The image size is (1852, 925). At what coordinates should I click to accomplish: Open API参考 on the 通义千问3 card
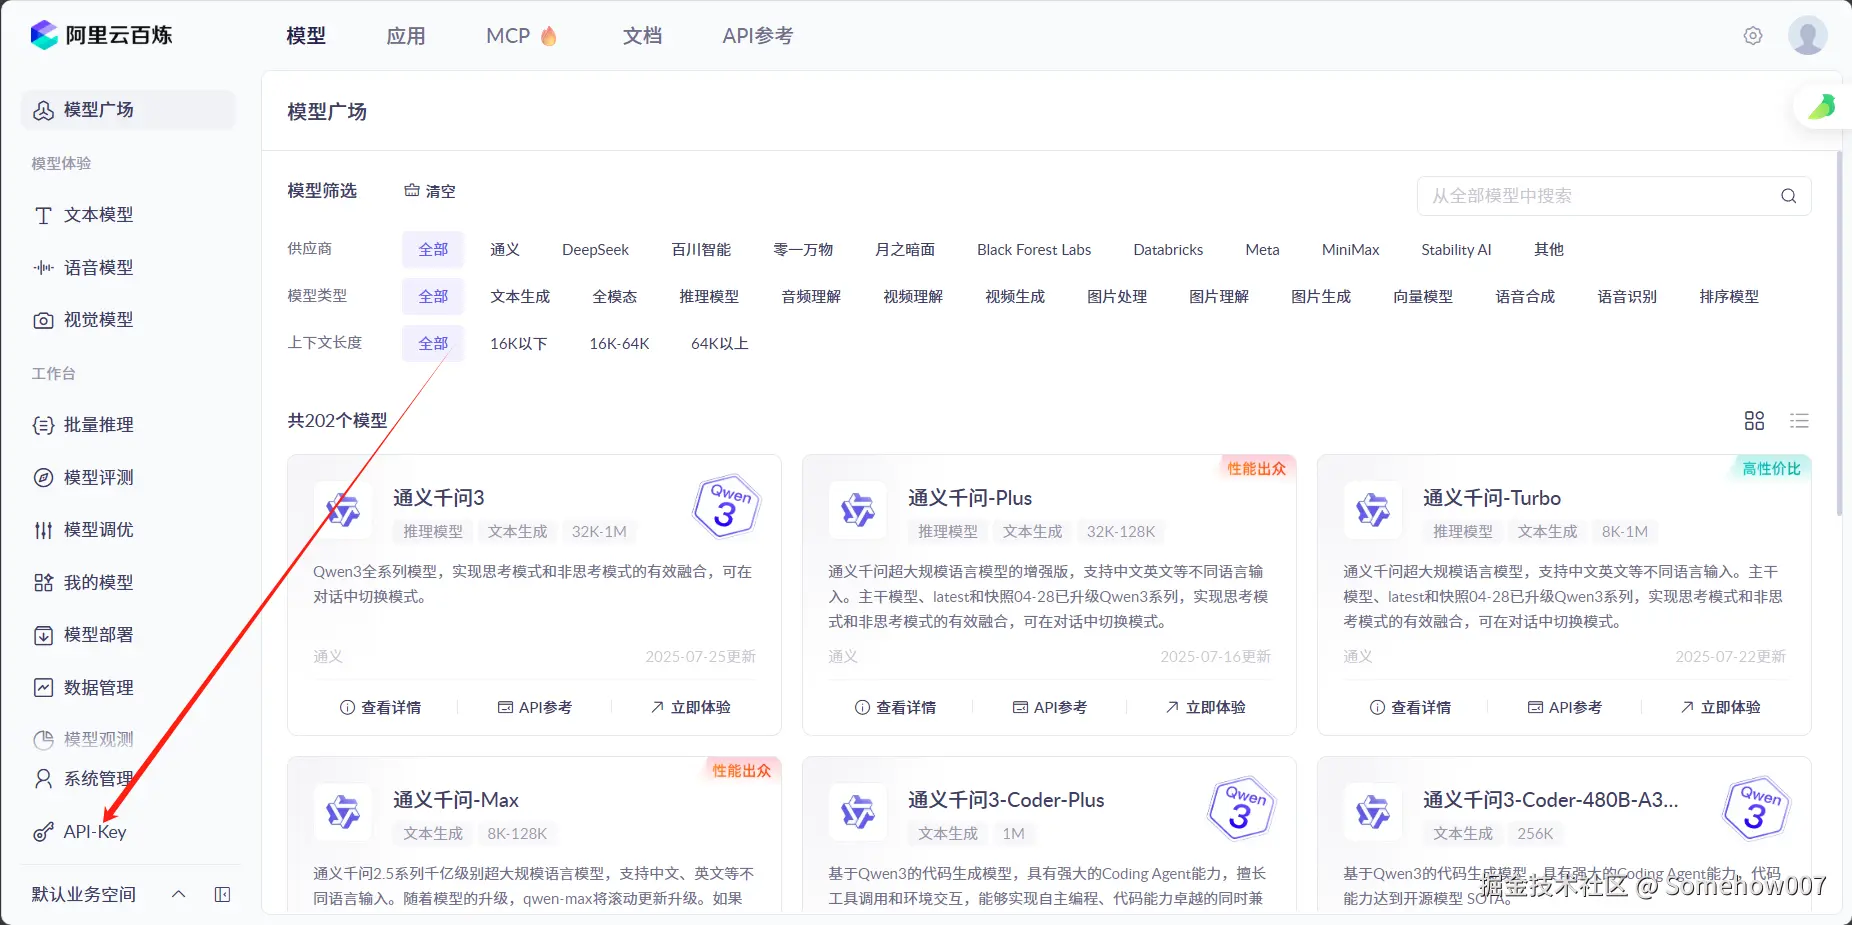pyautogui.click(x=535, y=707)
